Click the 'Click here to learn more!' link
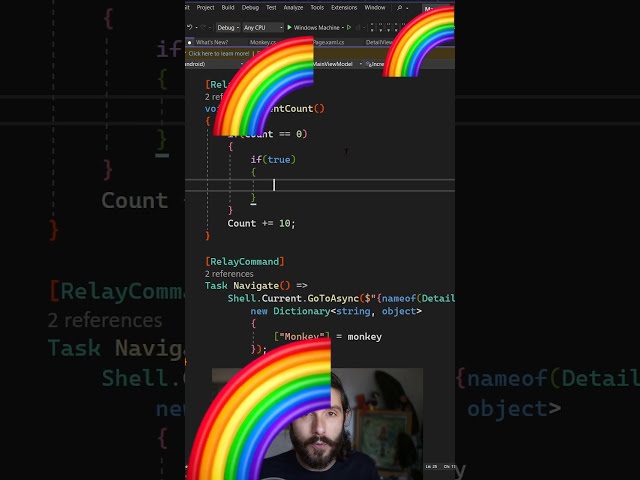Image resolution: width=640 pixels, height=480 pixels. pyautogui.click(x=219, y=53)
